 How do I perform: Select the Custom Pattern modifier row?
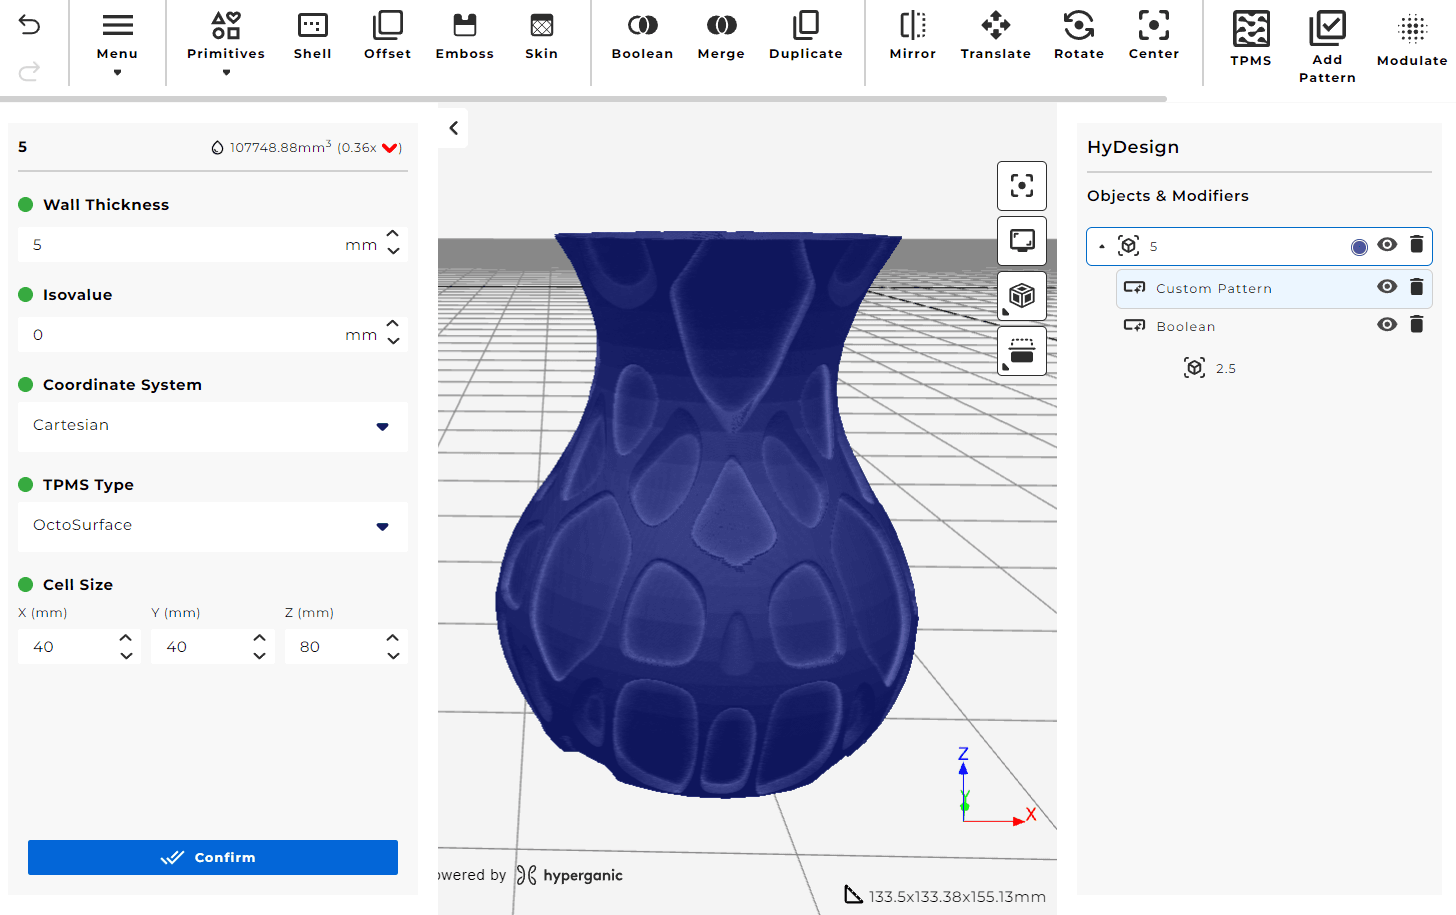point(1274,288)
